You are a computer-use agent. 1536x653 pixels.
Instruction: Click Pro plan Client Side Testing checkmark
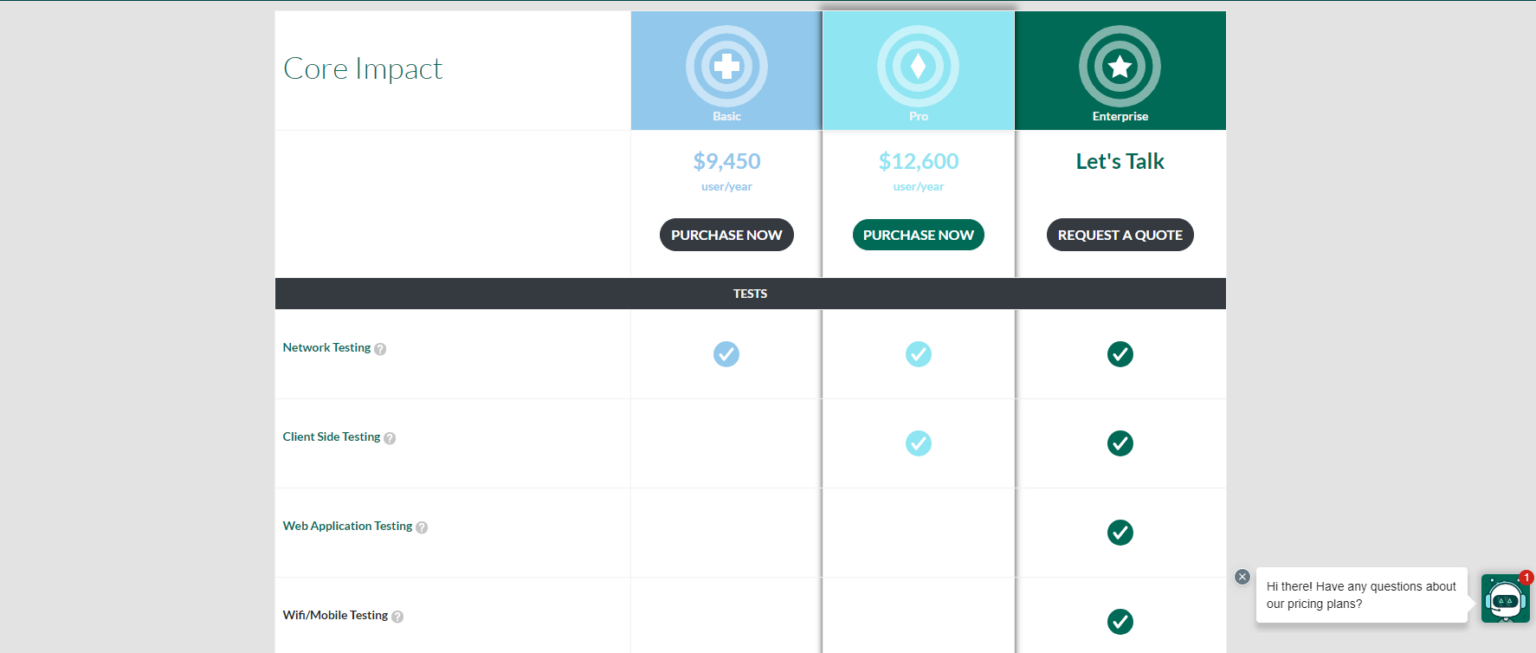tap(918, 443)
